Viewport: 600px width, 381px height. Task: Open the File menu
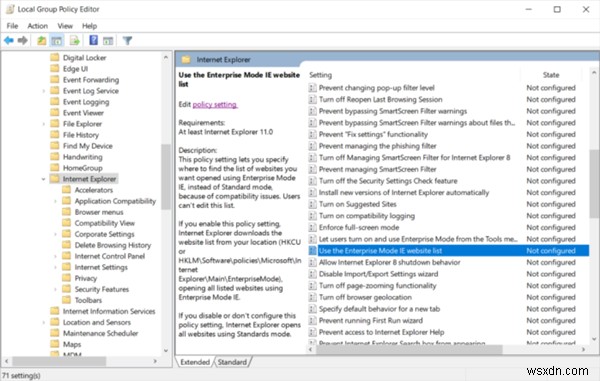12,26
